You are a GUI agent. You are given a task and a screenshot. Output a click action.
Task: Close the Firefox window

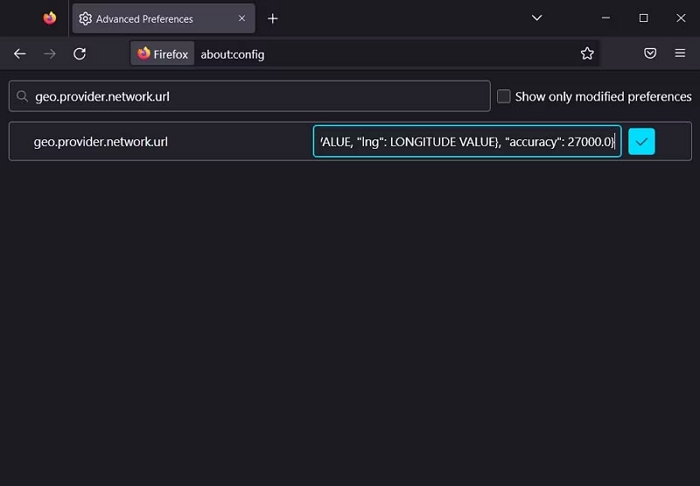[x=681, y=18]
